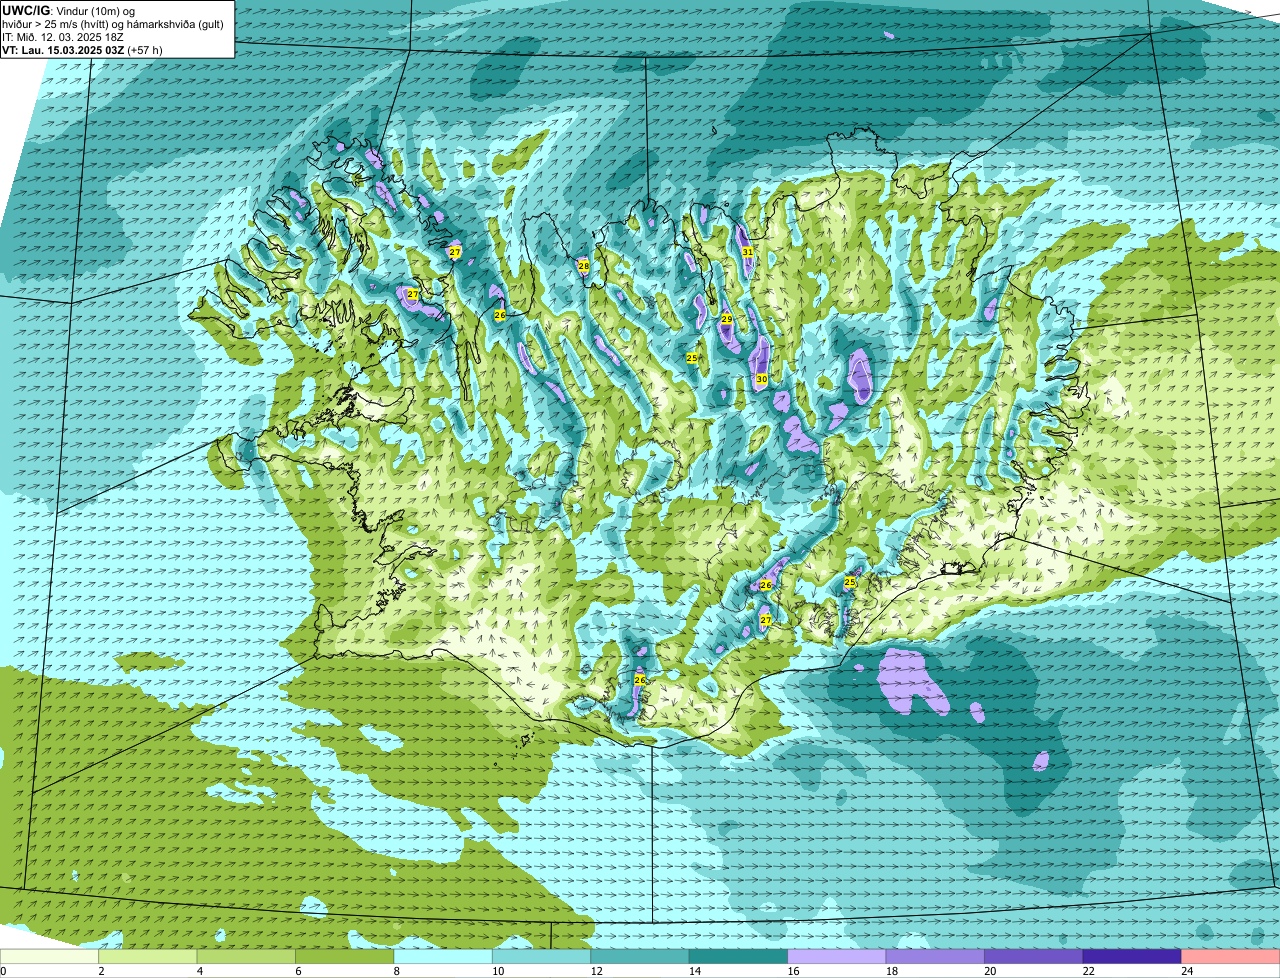Click the 12–14 m/s teal legend swatch
Viewport: 1280px width, 978px height.
[x=641, y=956]
